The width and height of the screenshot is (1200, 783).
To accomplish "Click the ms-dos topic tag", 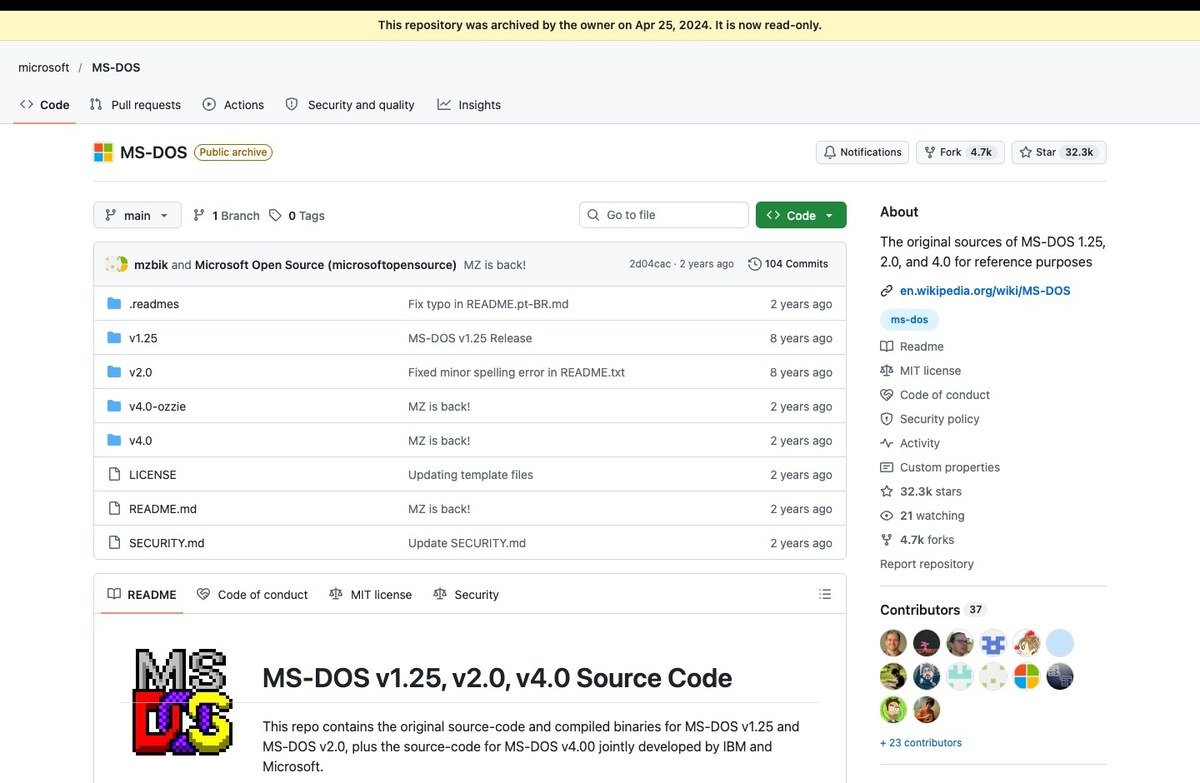I will [909, 320].
